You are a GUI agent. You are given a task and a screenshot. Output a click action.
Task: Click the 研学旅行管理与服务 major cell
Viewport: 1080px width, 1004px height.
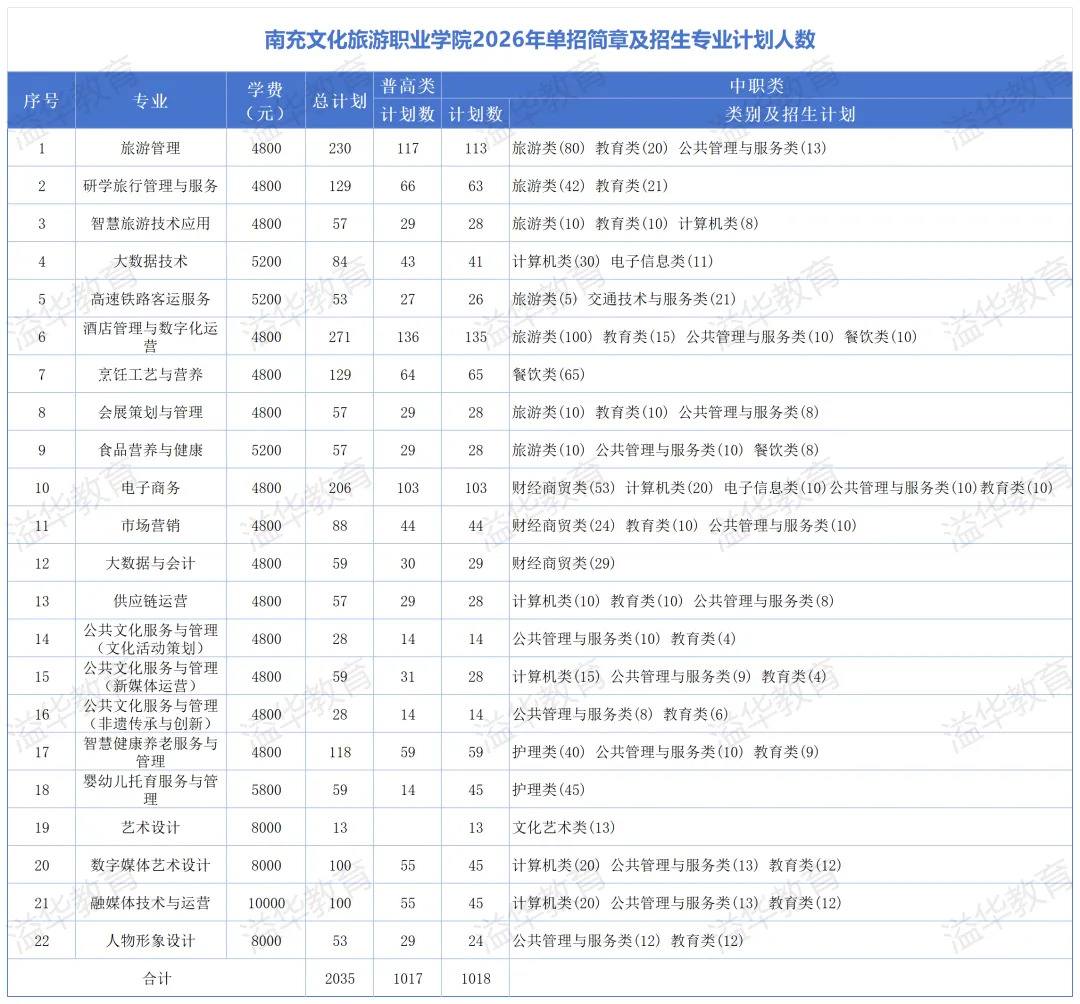pos(151,186)
